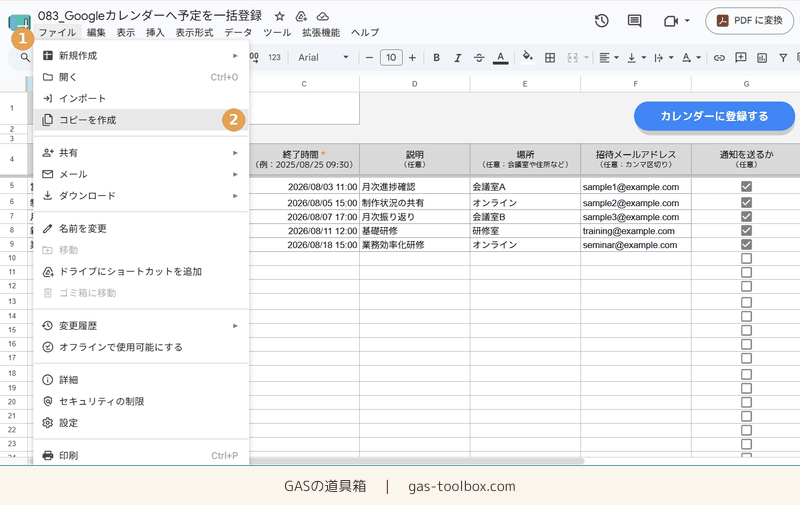Toggle bold formatting in toolbar
800x505 pixels.
[x=436, y=58]
